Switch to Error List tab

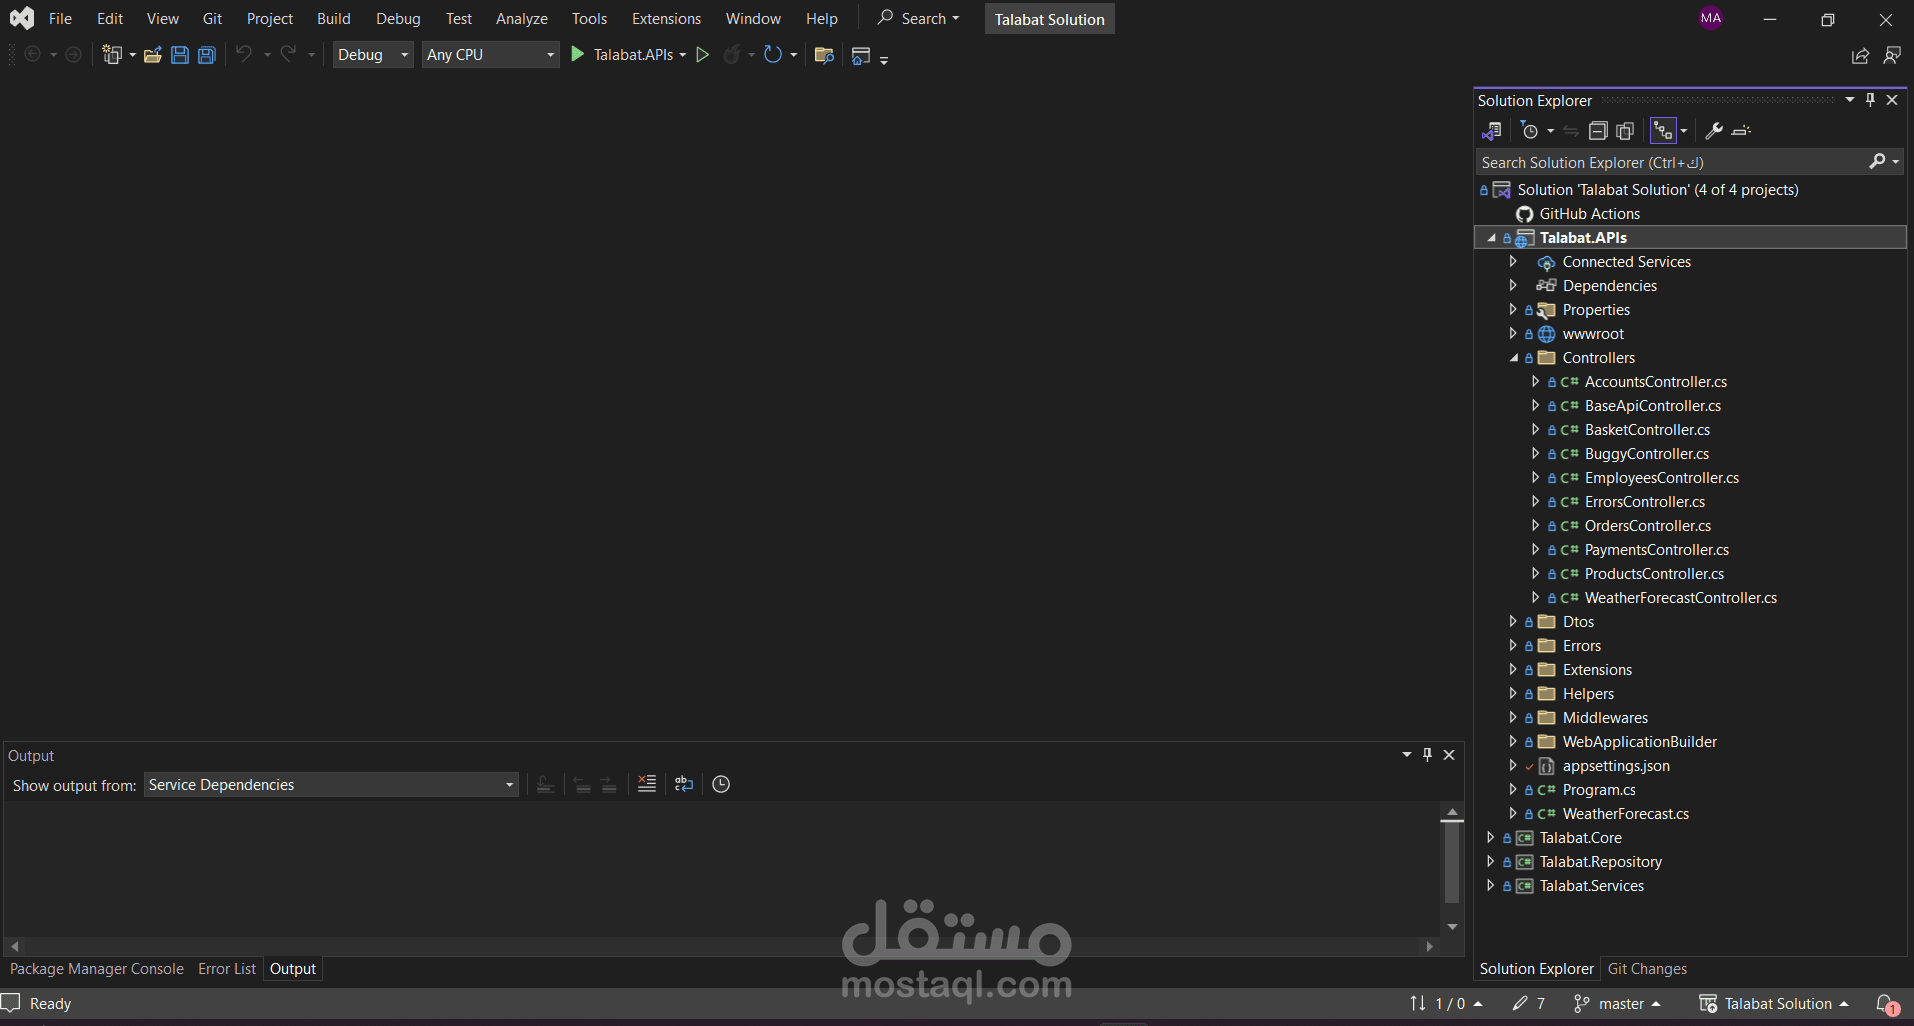click(x=227, y=969)
